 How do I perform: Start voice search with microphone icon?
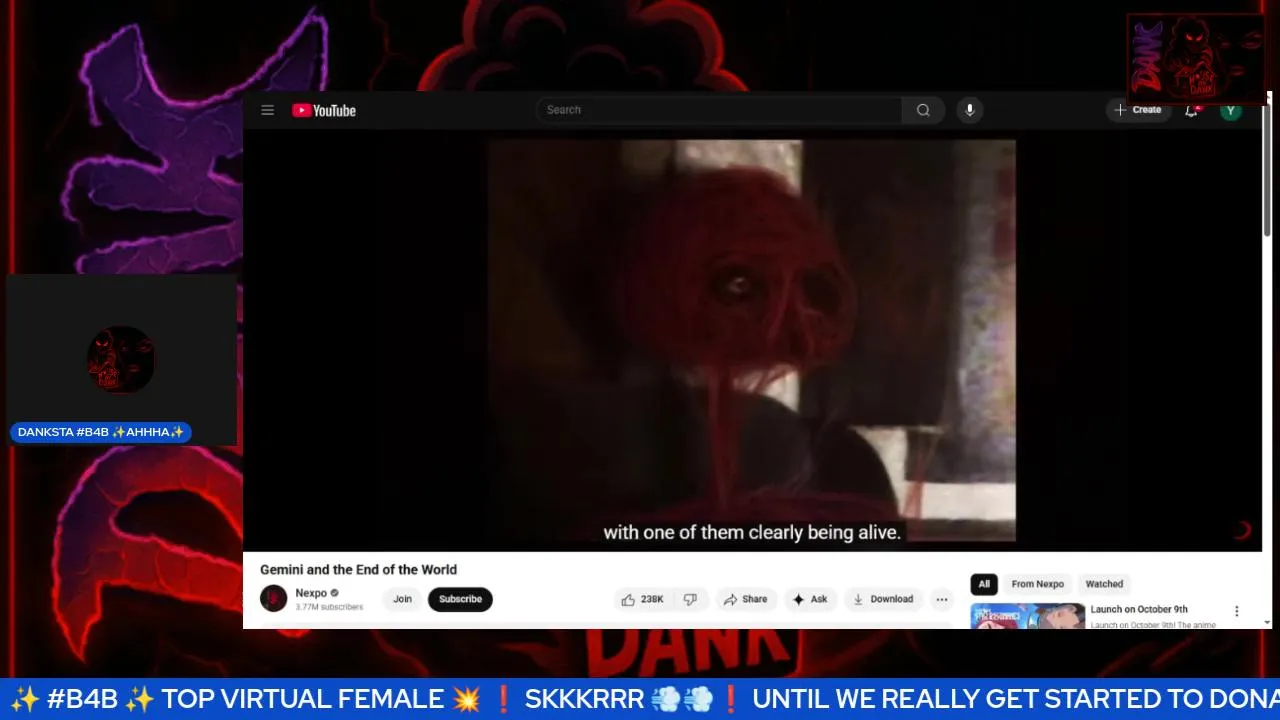[x=969, y=110]
